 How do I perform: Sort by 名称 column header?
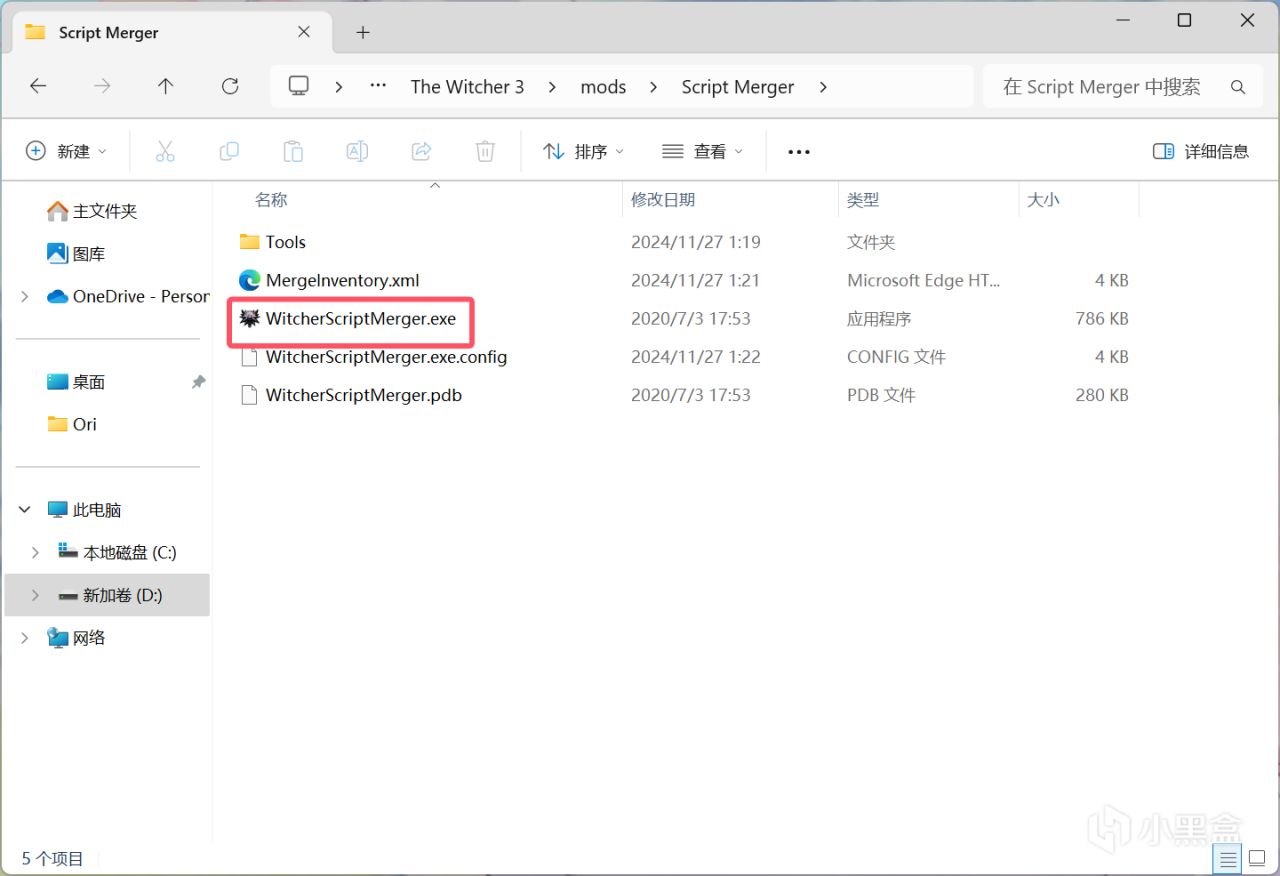point(271,200)
